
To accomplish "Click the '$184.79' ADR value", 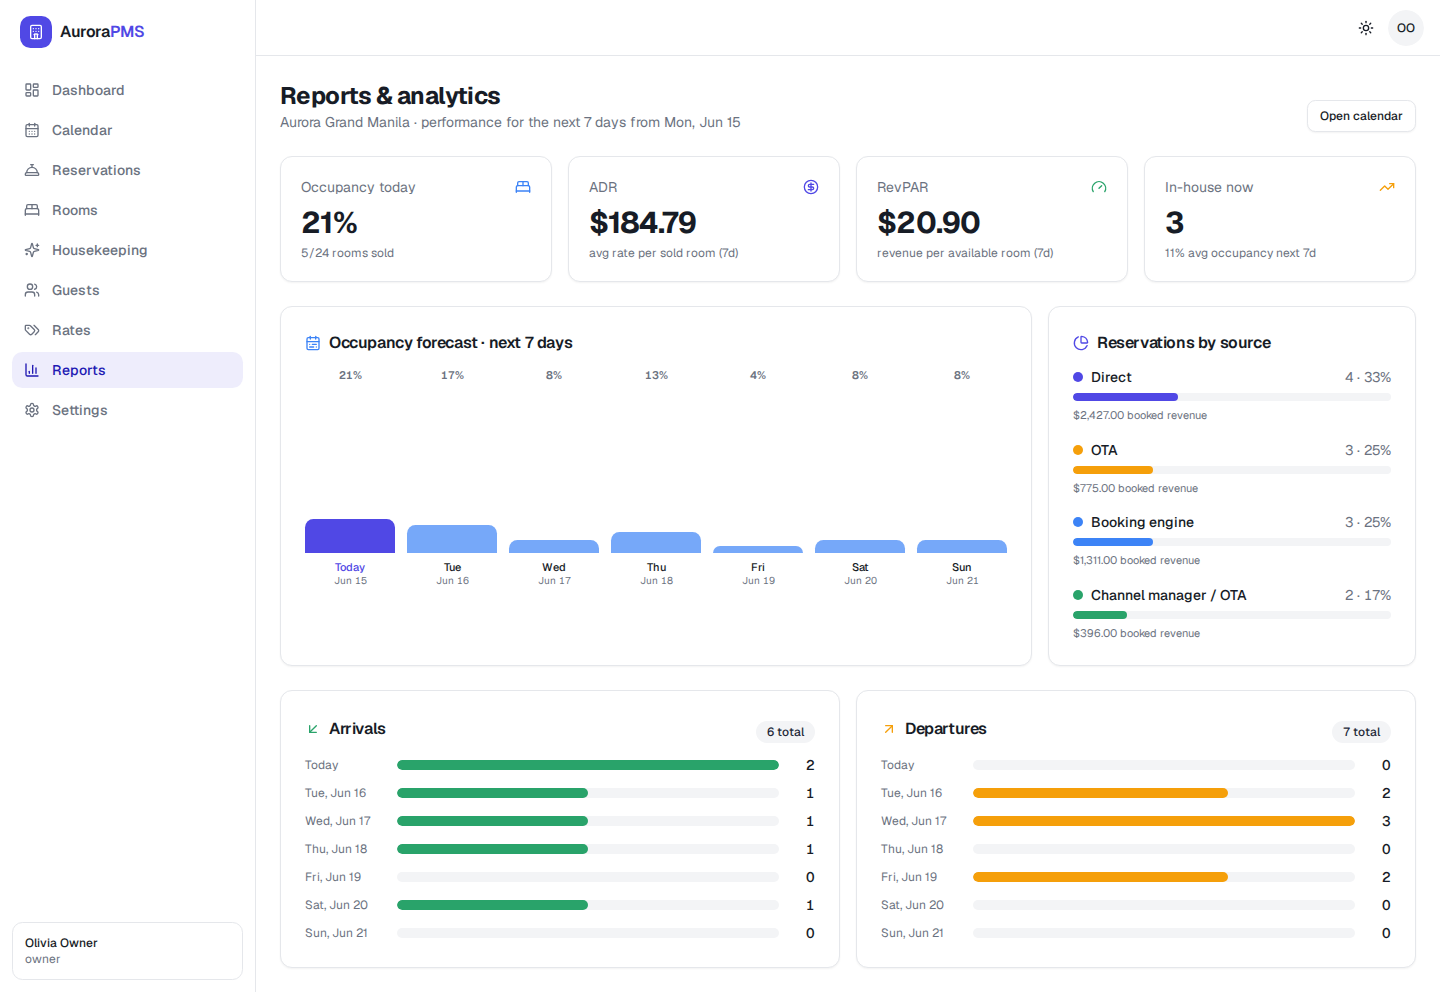I will point(643,222).
